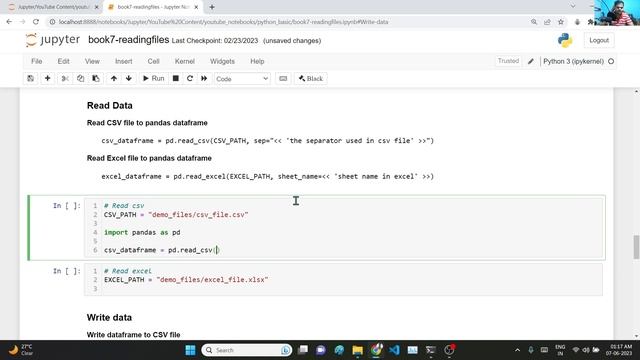Interrupt the kernel with stop icon
This screenshot has width=640, height=360.
(176, 78)
